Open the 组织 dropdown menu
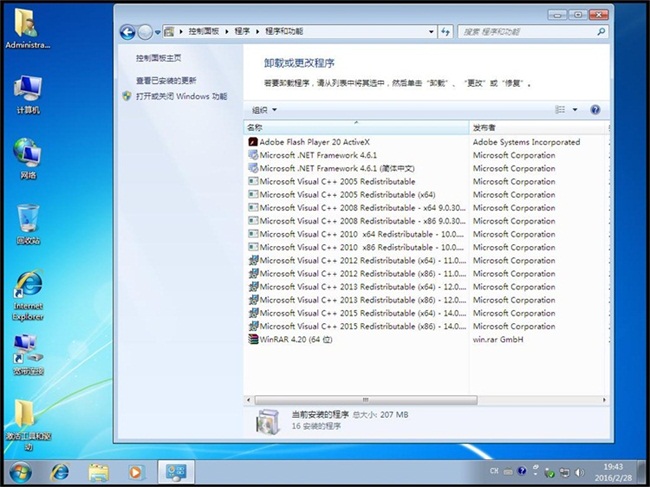 [x=264, y=110]
